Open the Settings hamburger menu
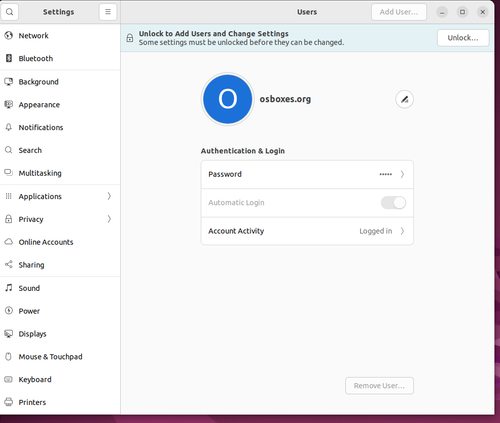The width and height of the screenshot is (500, 423). click(108, 12)
